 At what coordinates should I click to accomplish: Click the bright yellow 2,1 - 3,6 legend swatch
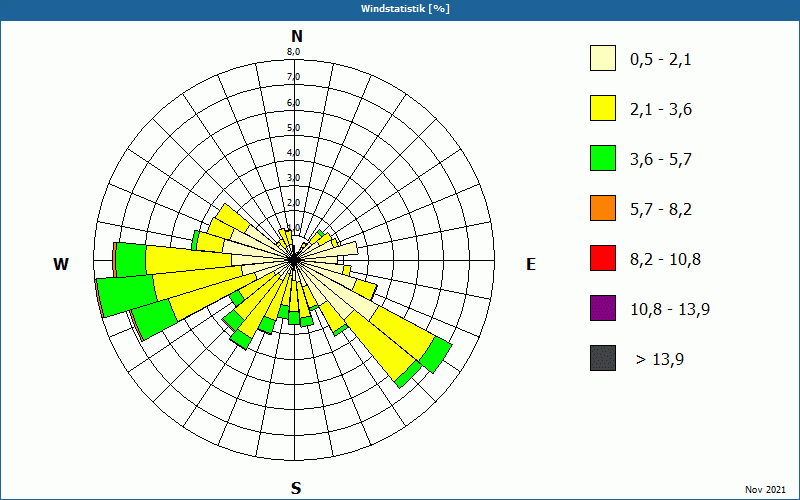coord(603,108)
